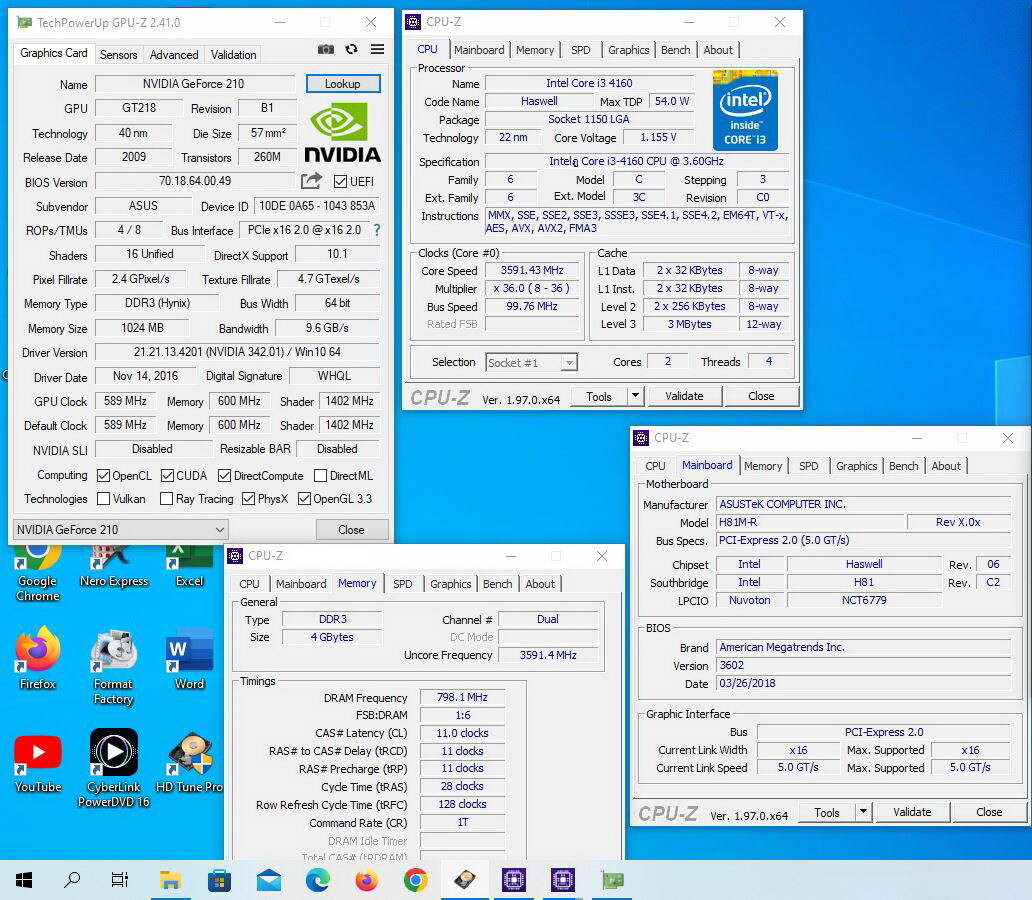Click the Close button in GPU-Z
1032x900 pixels.
[351, 530]
